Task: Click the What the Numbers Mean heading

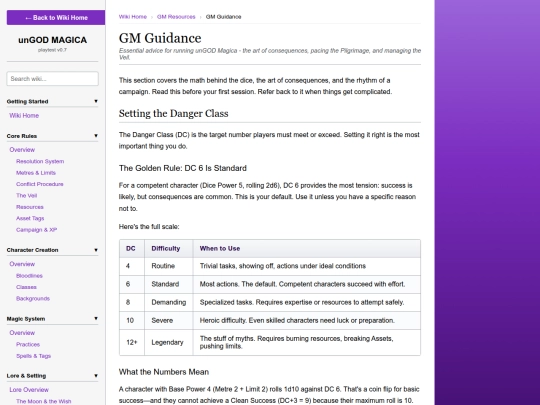Action: pyautogui.click(x=164, y=372)
